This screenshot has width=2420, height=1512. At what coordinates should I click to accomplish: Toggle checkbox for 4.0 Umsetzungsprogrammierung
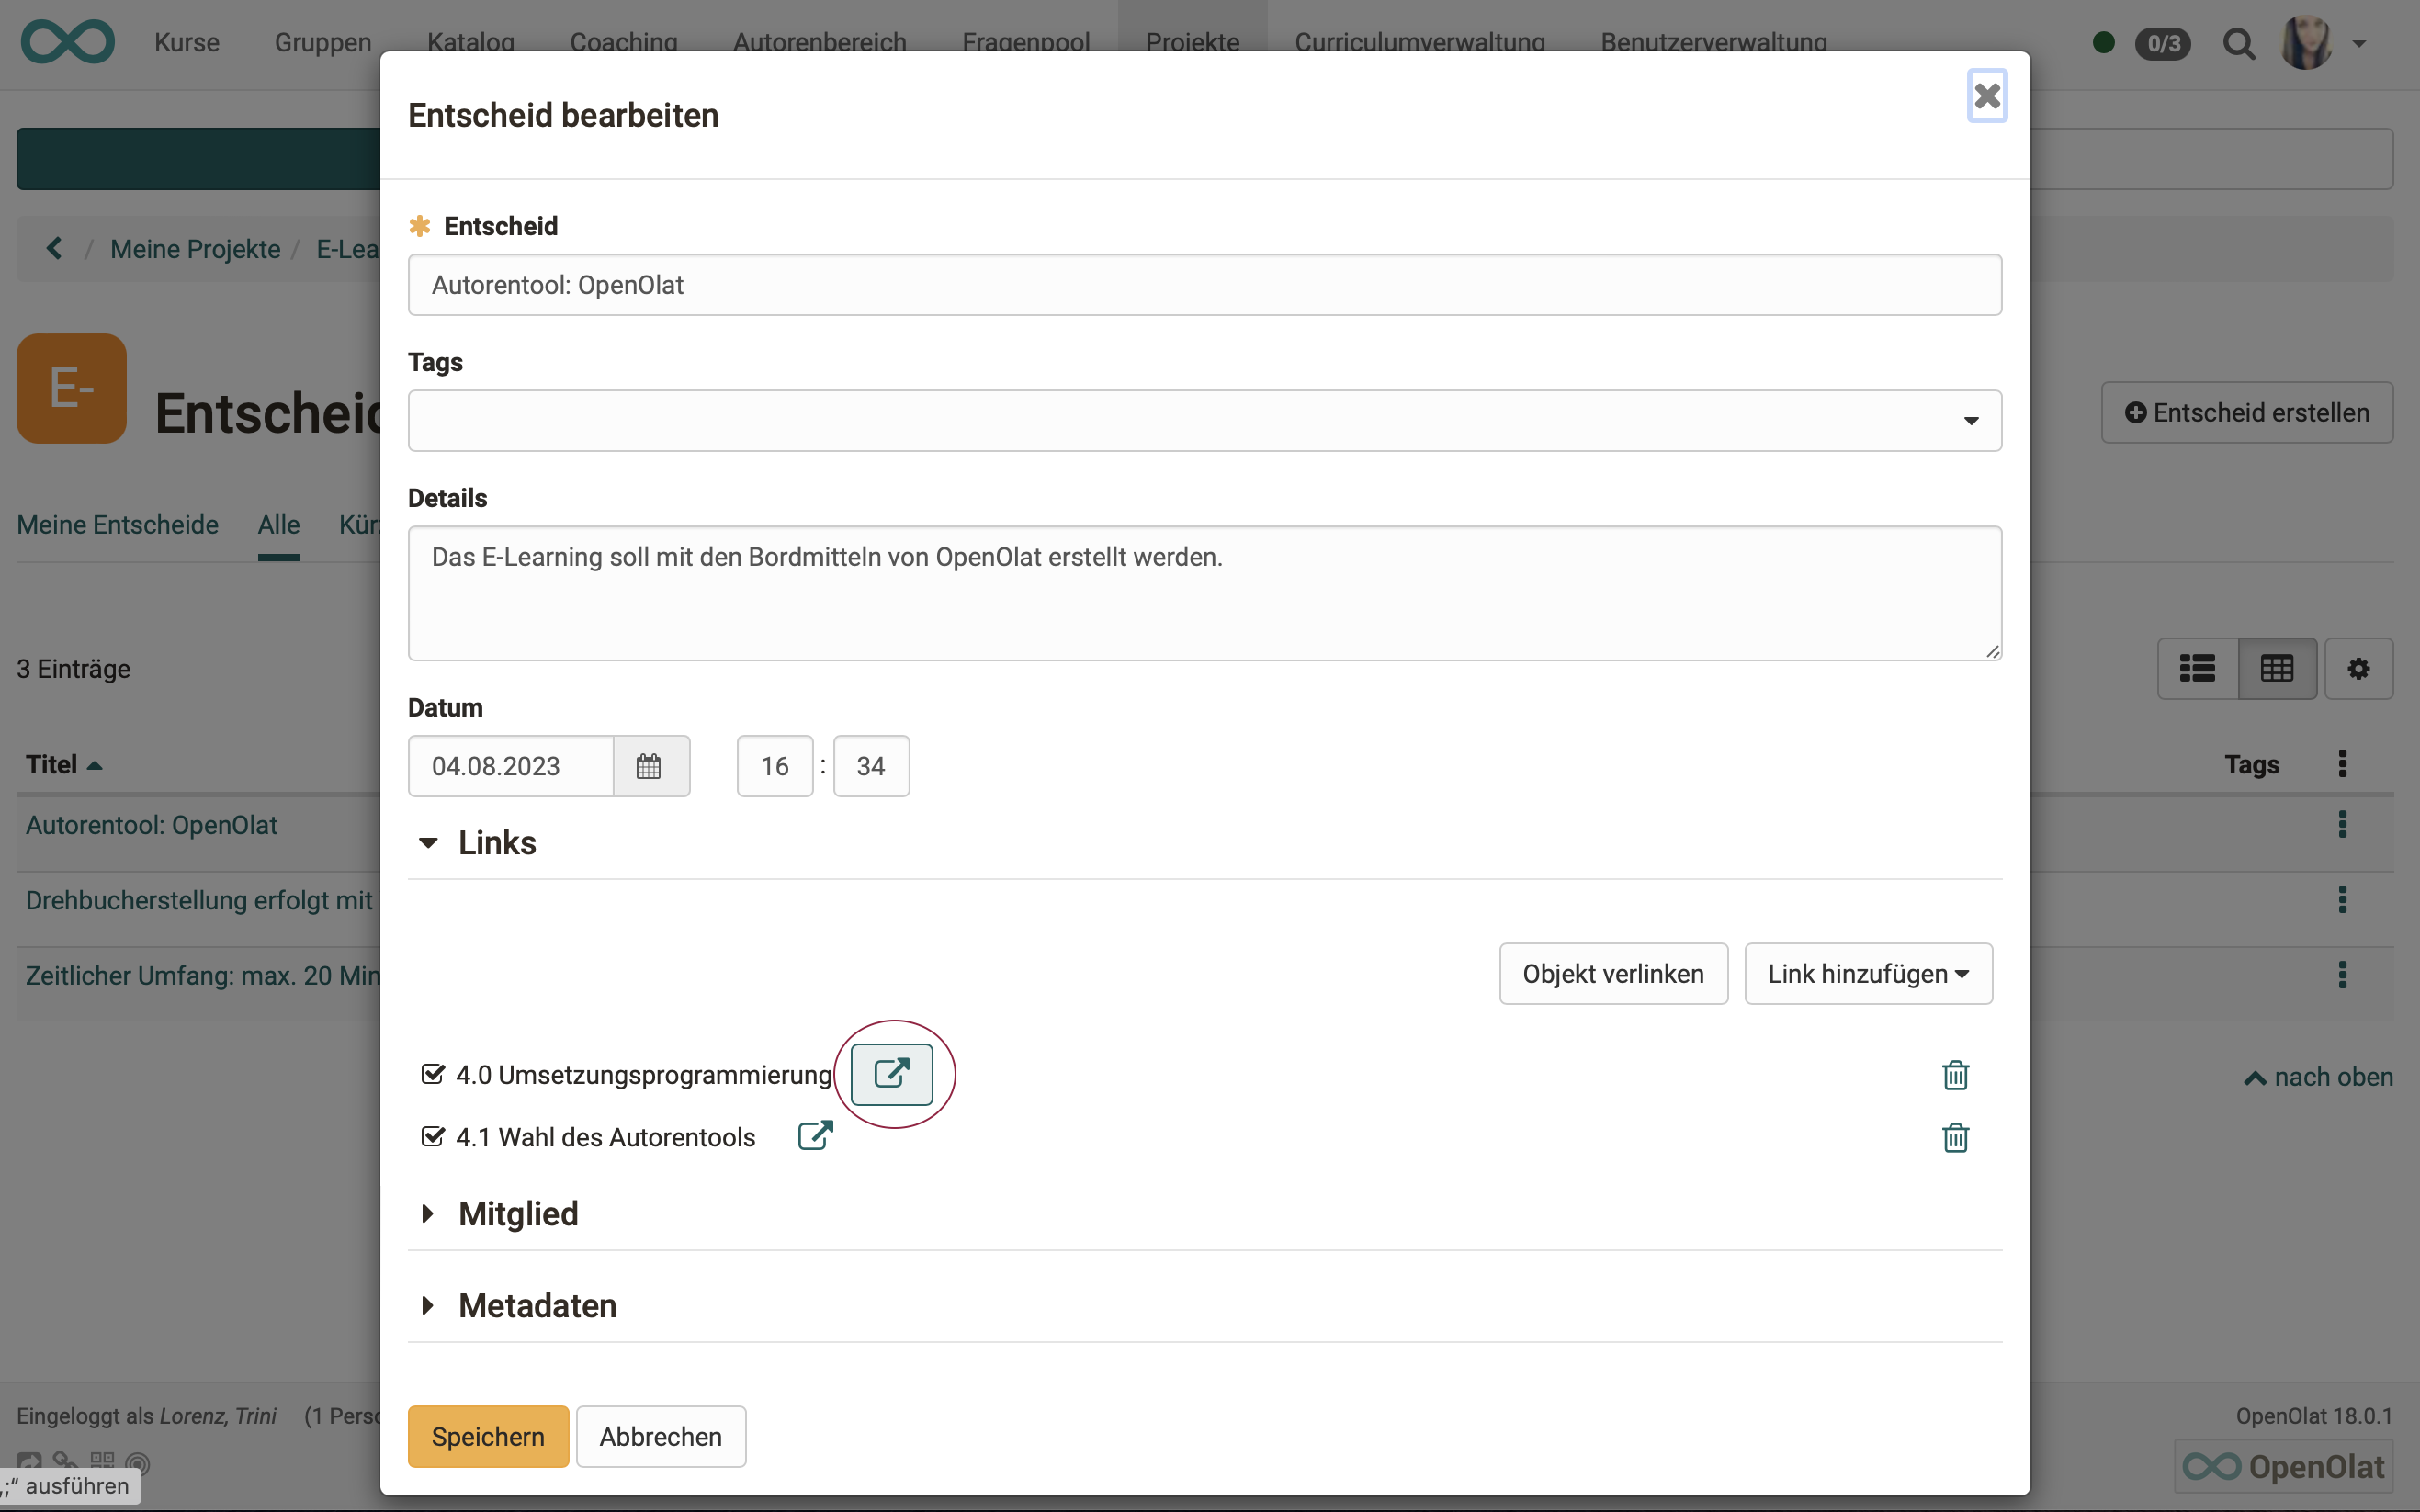point(432,1074)
